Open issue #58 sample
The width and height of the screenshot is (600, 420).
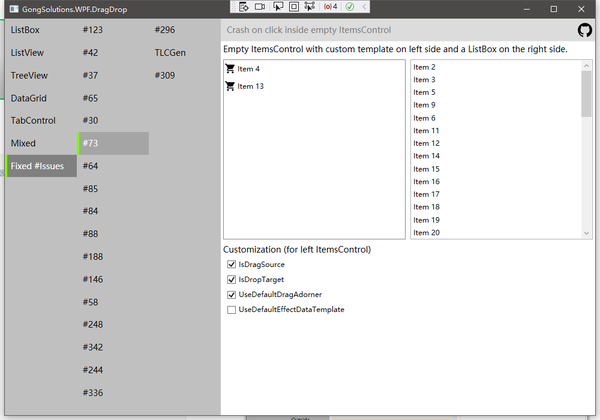(113, 302)
